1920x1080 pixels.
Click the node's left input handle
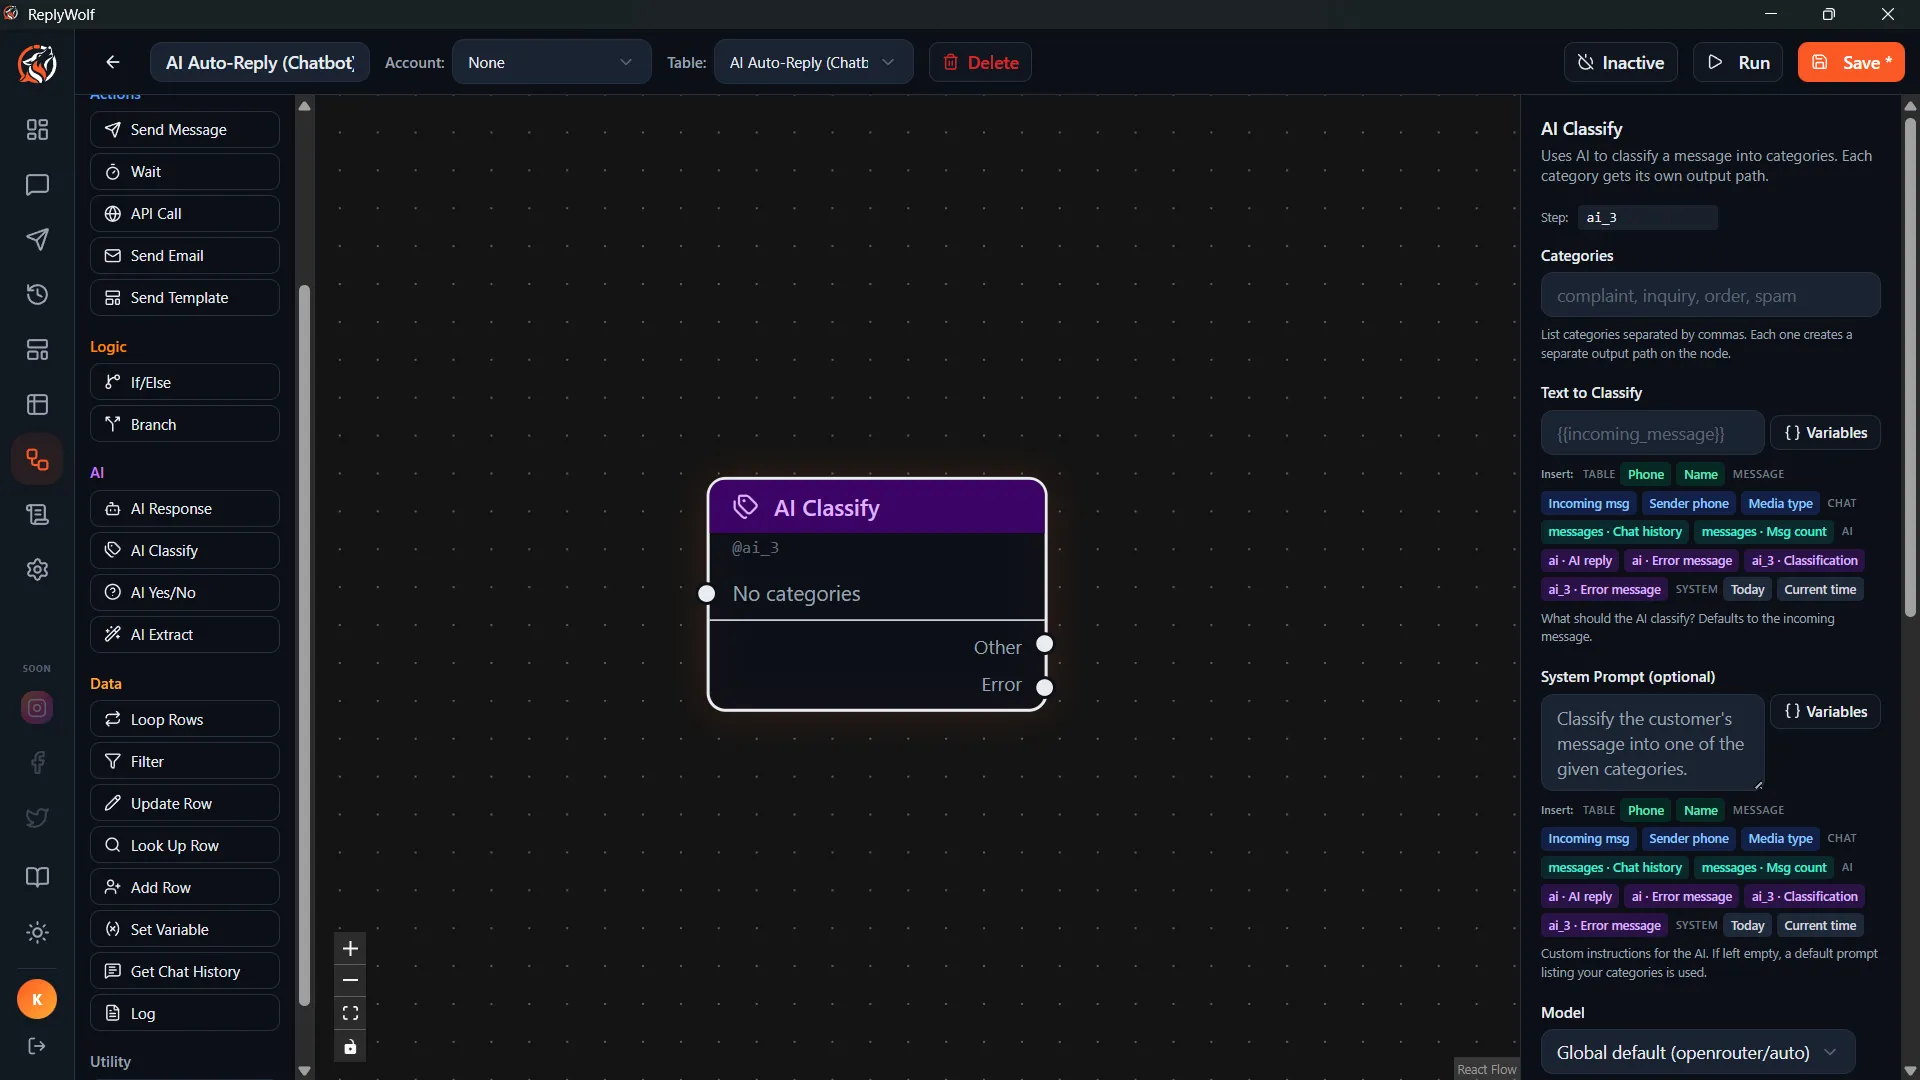coord(707,594)
